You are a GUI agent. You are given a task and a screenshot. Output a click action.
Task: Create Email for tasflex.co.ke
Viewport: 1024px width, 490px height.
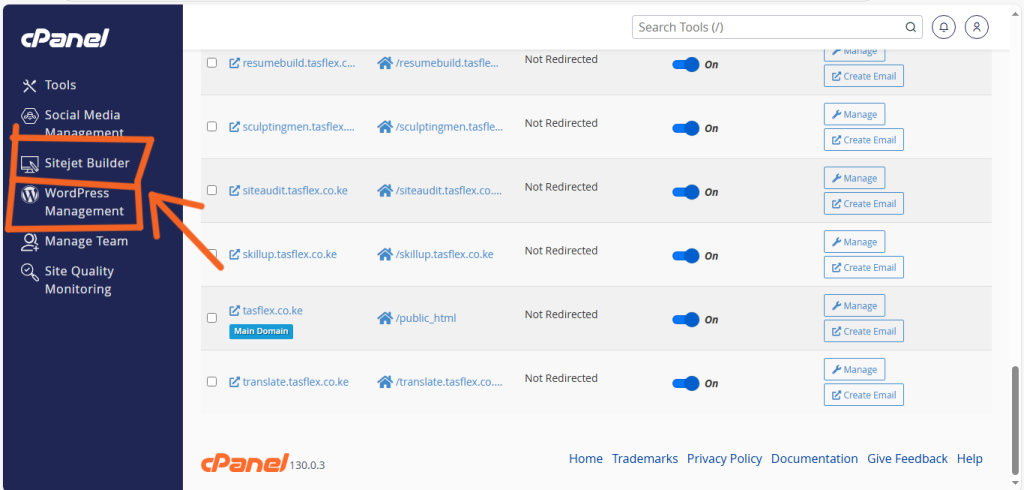(864, 331)
